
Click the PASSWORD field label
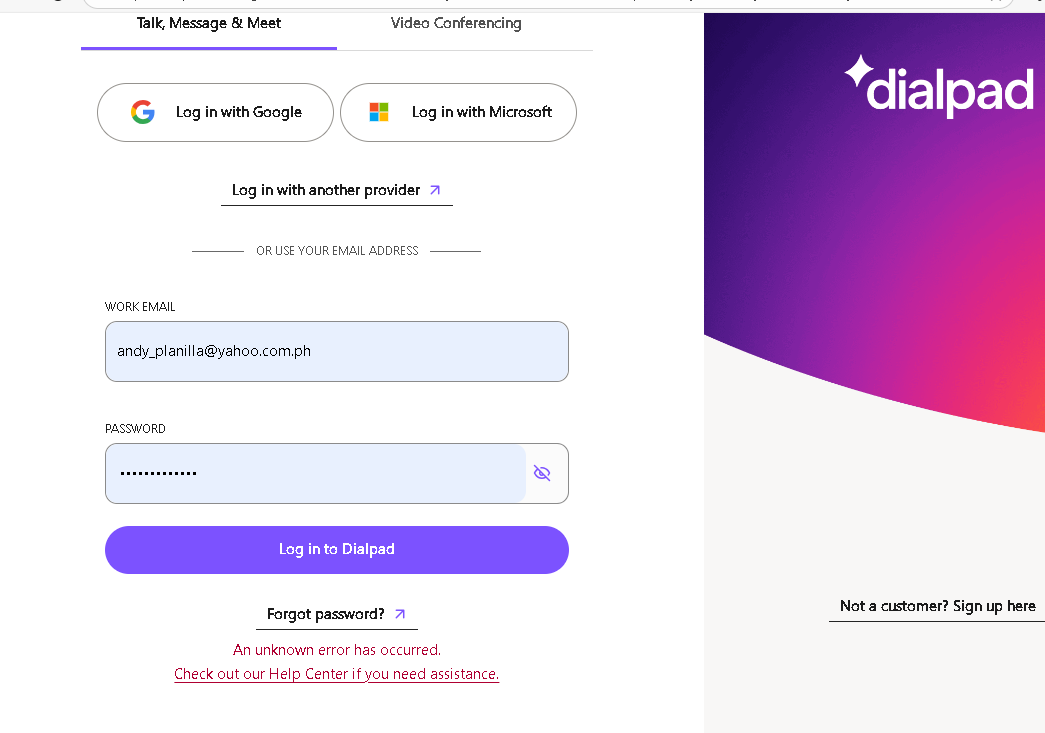coord(135,429)
